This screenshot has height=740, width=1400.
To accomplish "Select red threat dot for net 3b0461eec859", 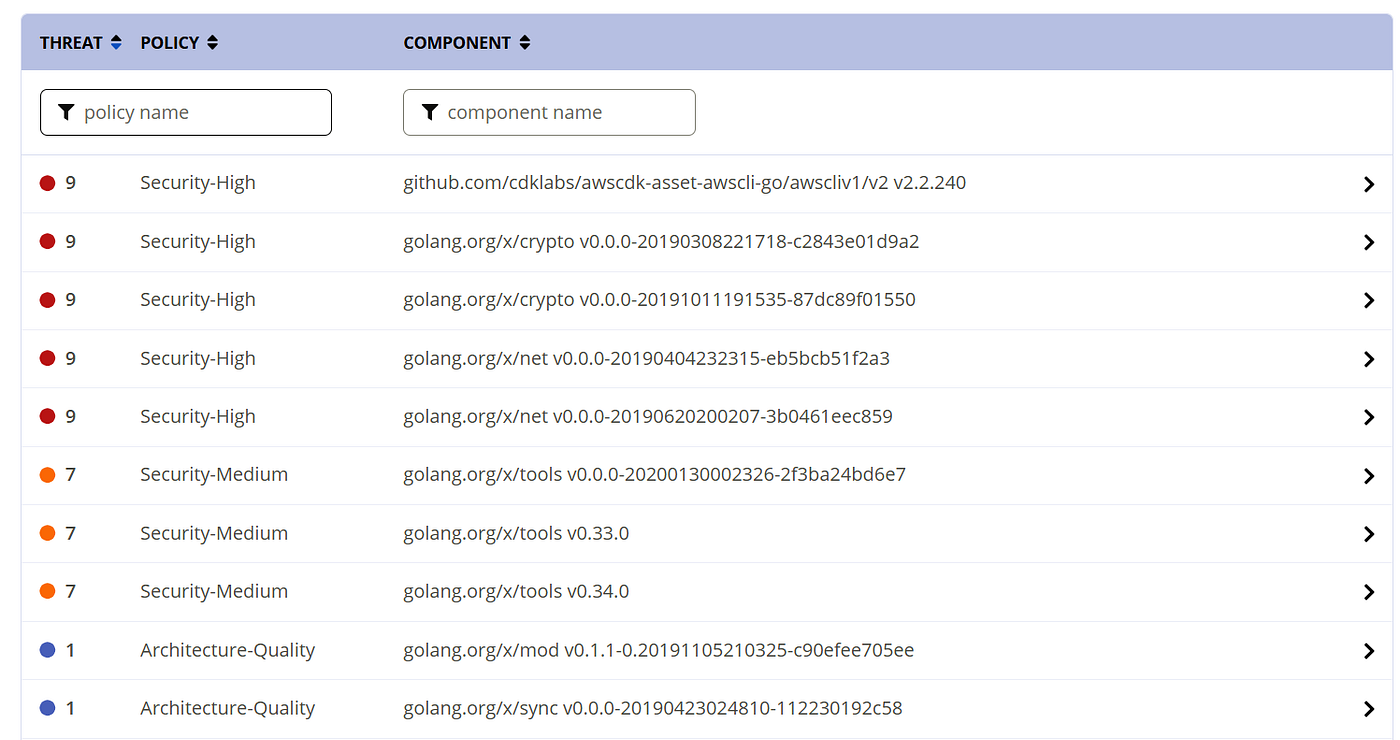I will click(47, 416).
